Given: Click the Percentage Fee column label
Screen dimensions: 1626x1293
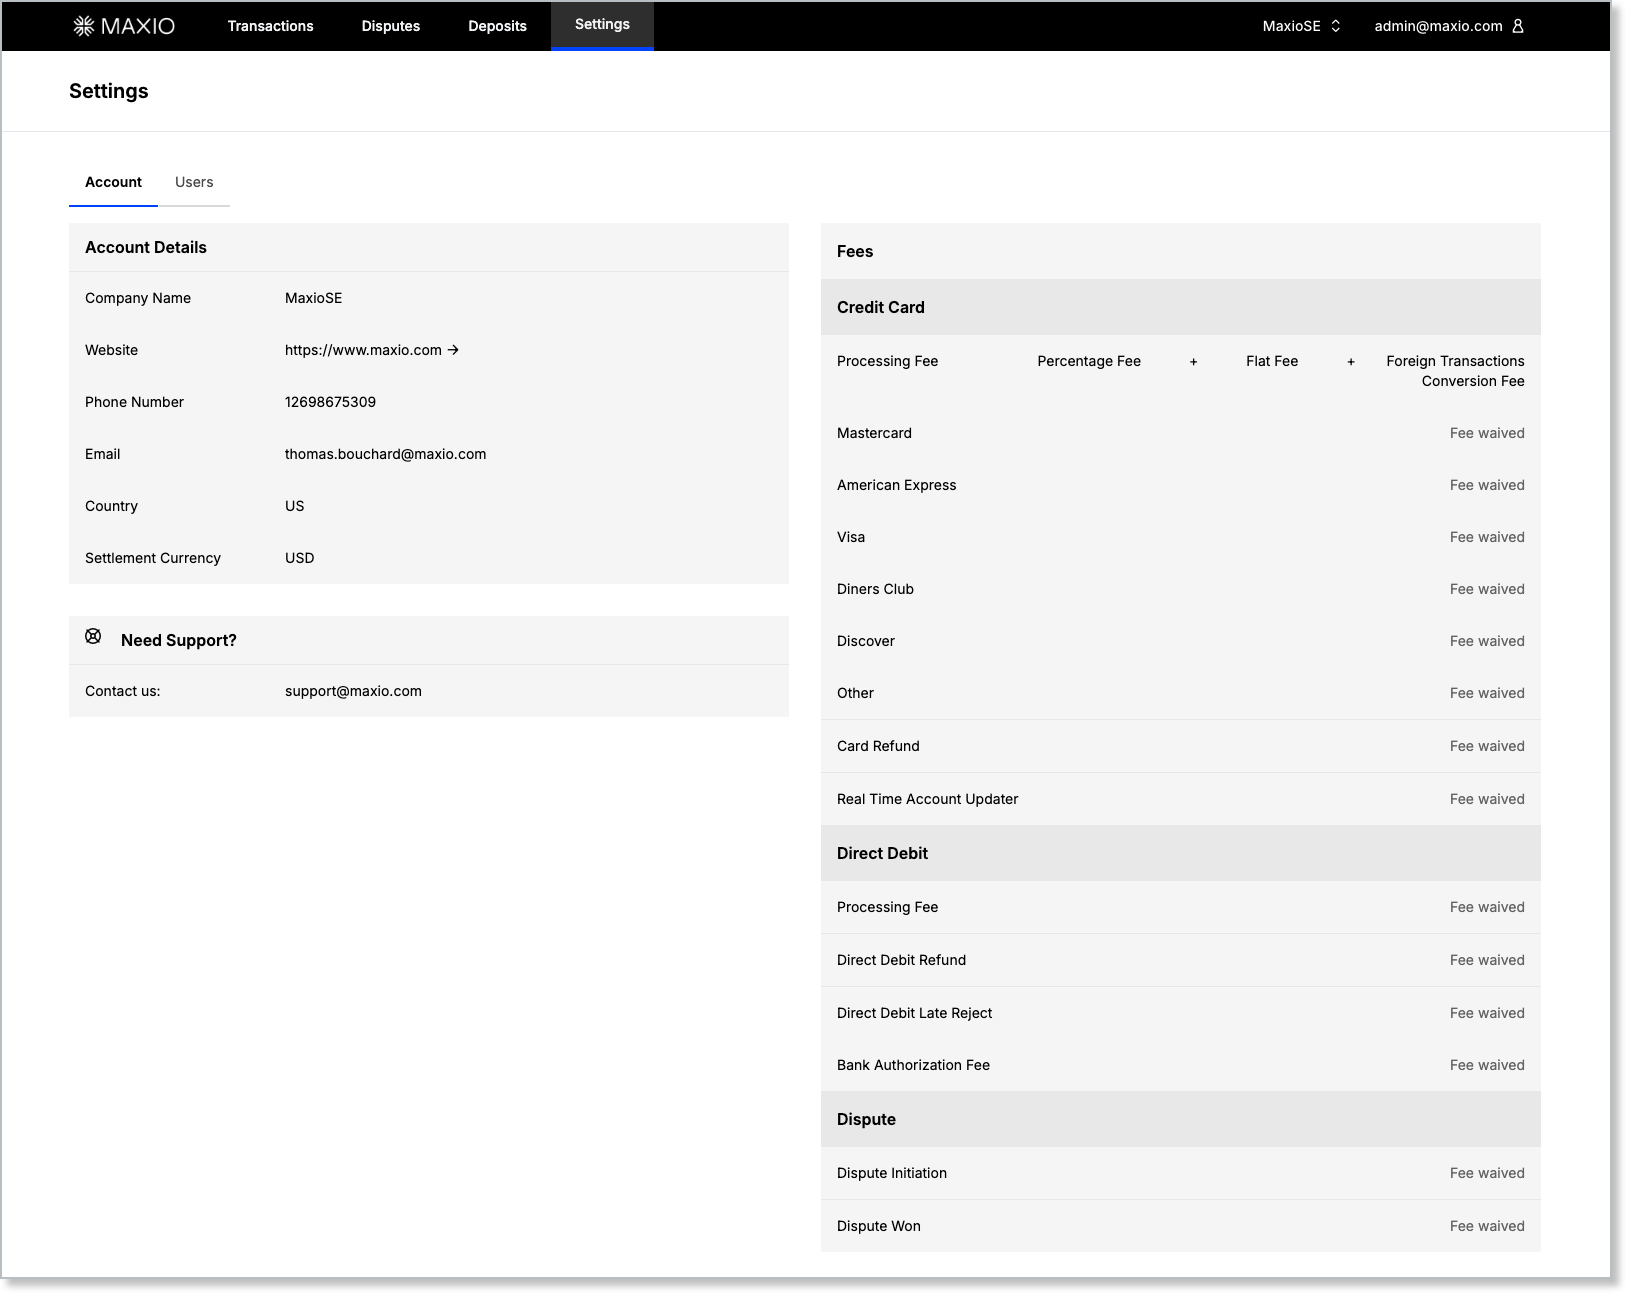Looking at the screenshot, I should coord(1089,361).
